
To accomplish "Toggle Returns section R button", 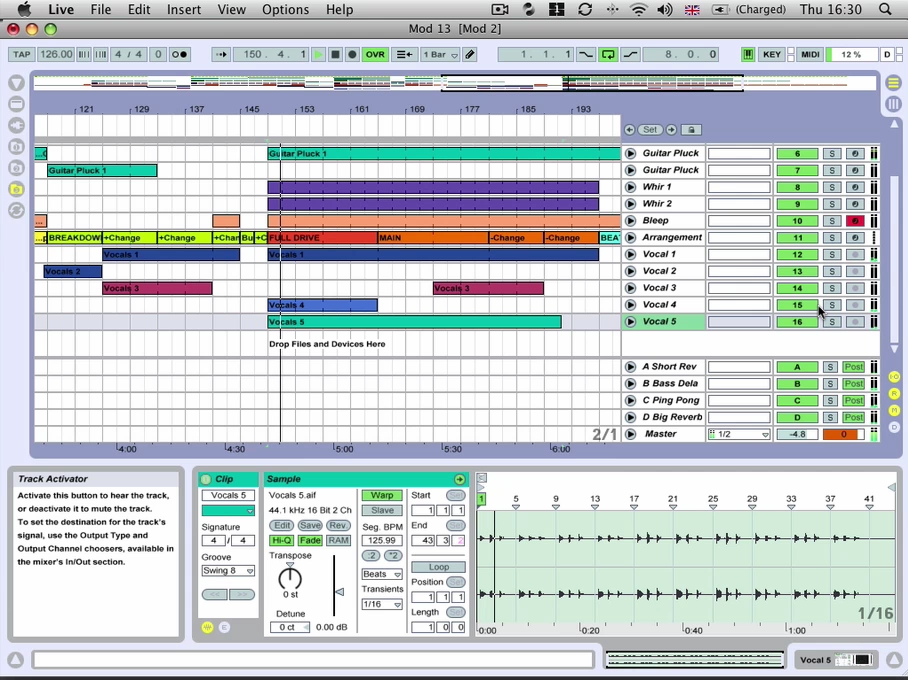I will point(894,394).
